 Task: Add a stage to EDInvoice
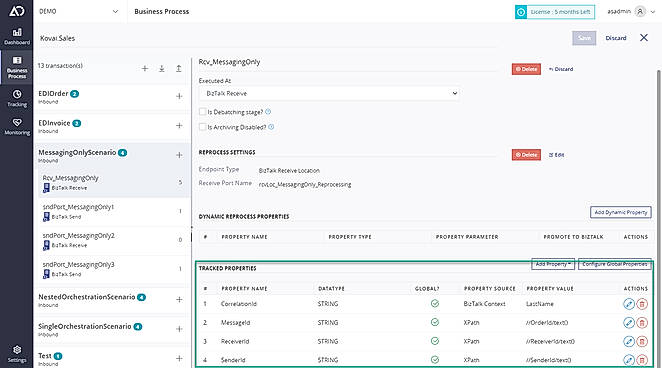(x=179, y=126)
